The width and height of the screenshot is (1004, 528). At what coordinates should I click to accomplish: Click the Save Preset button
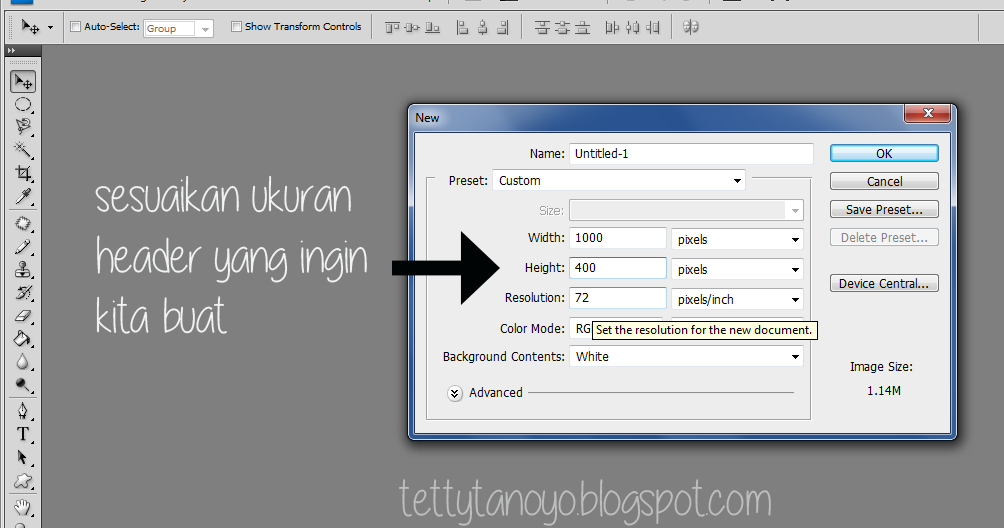click(x=884, y=210)
